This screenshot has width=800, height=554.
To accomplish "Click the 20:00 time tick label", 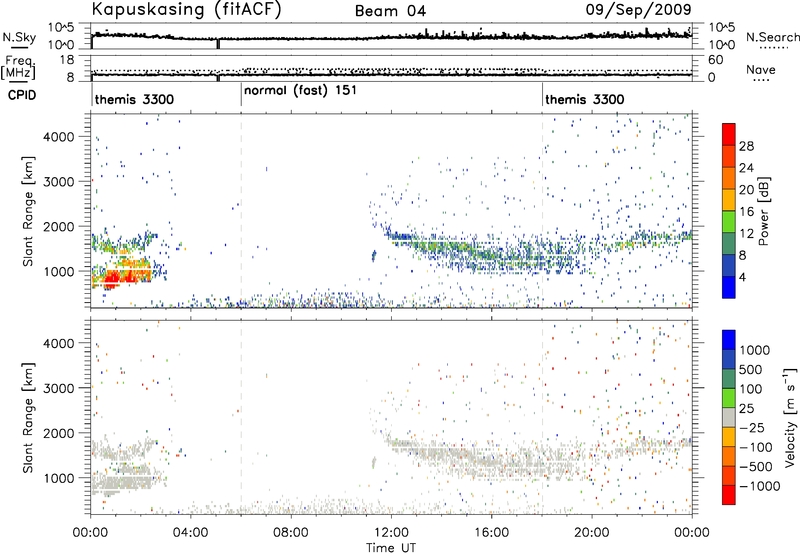I will (592, 533).
